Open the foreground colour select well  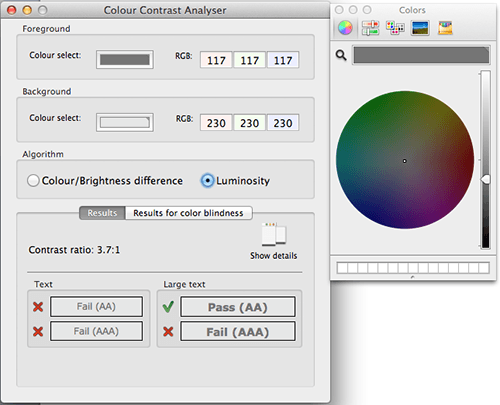pos(125,60)
